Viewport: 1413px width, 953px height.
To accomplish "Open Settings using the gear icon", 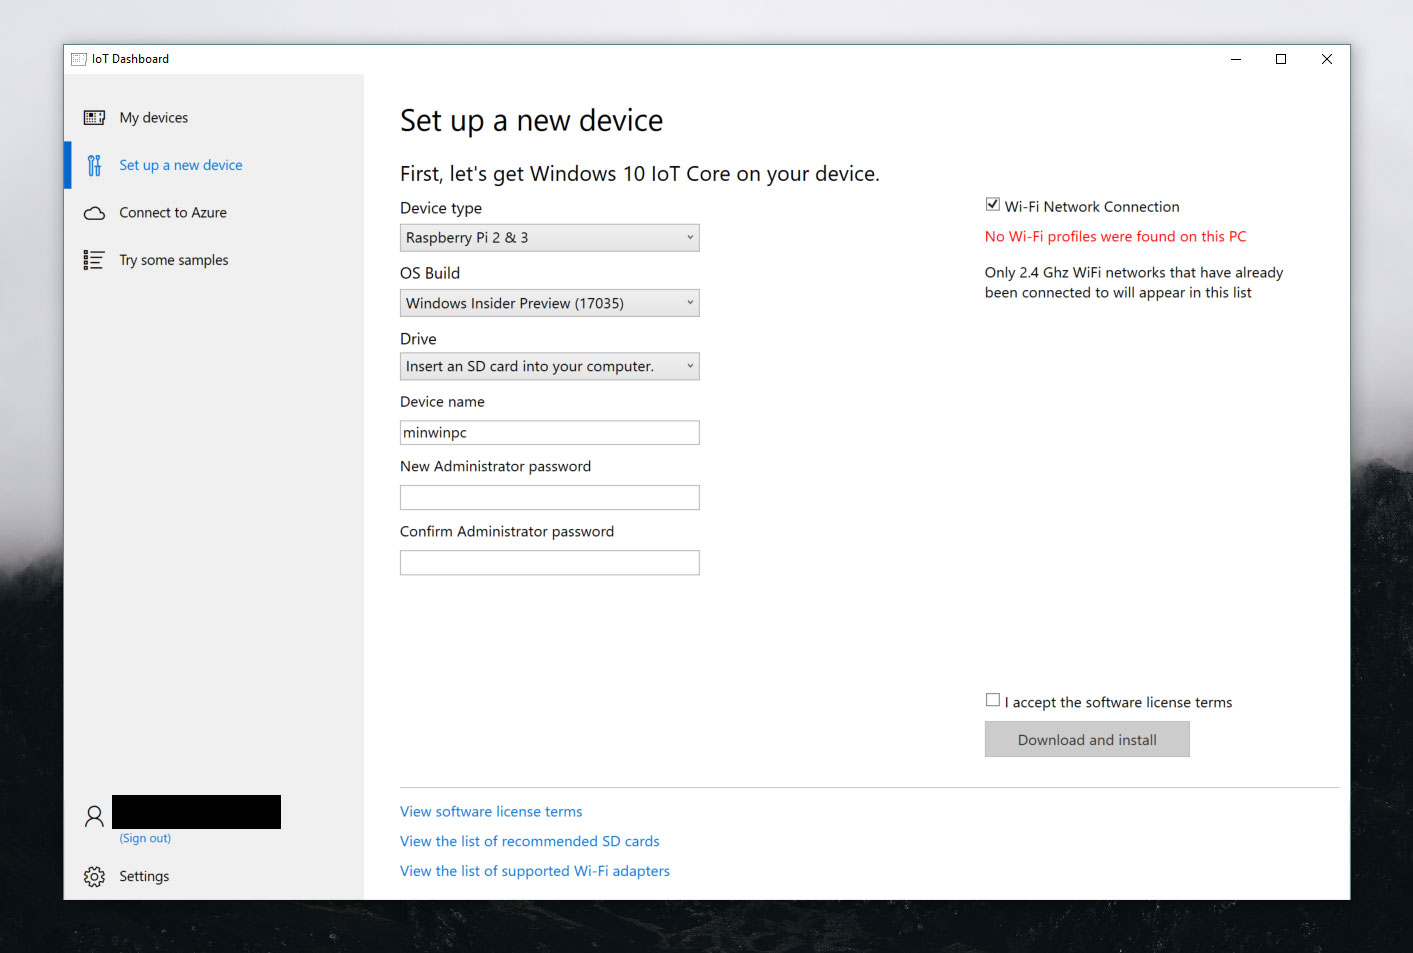I will point(94,876).
